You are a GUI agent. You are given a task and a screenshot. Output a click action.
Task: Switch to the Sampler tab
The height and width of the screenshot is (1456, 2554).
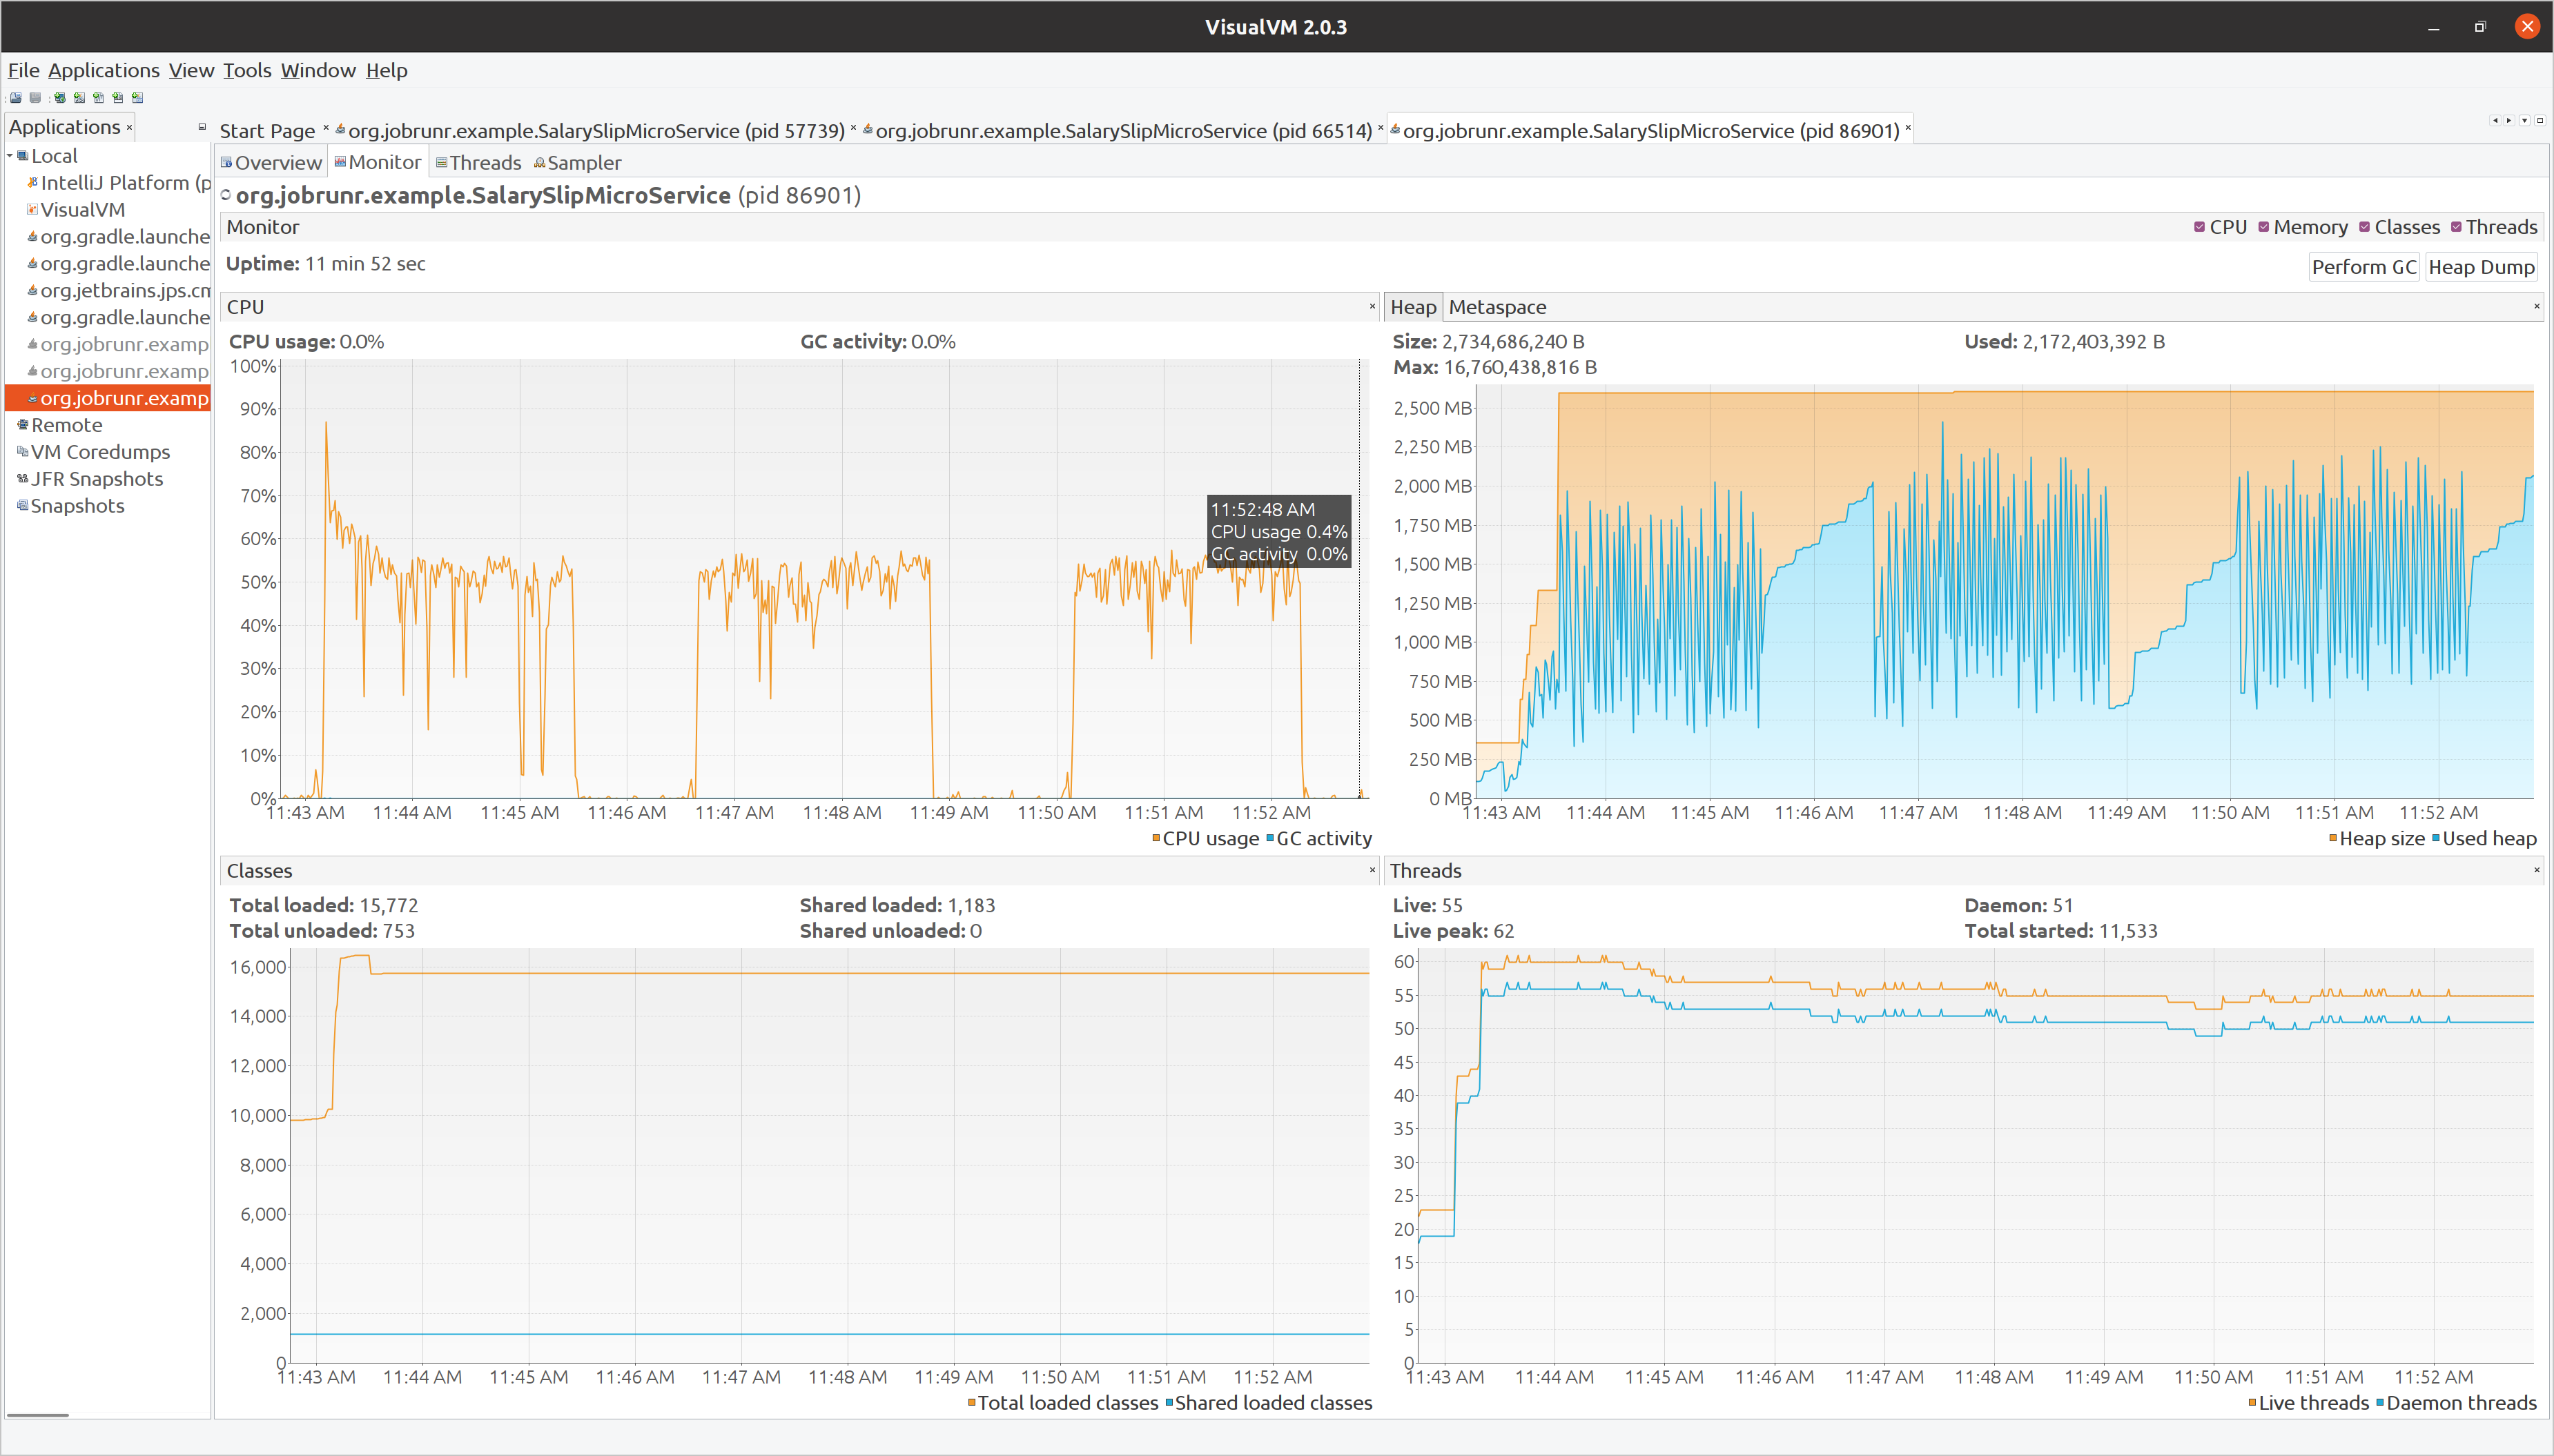click(577, 163)
